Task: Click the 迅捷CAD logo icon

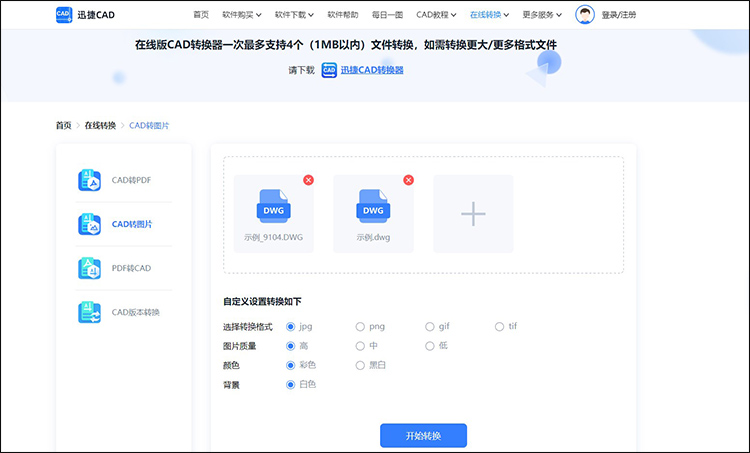Action: tap(64, 14)
